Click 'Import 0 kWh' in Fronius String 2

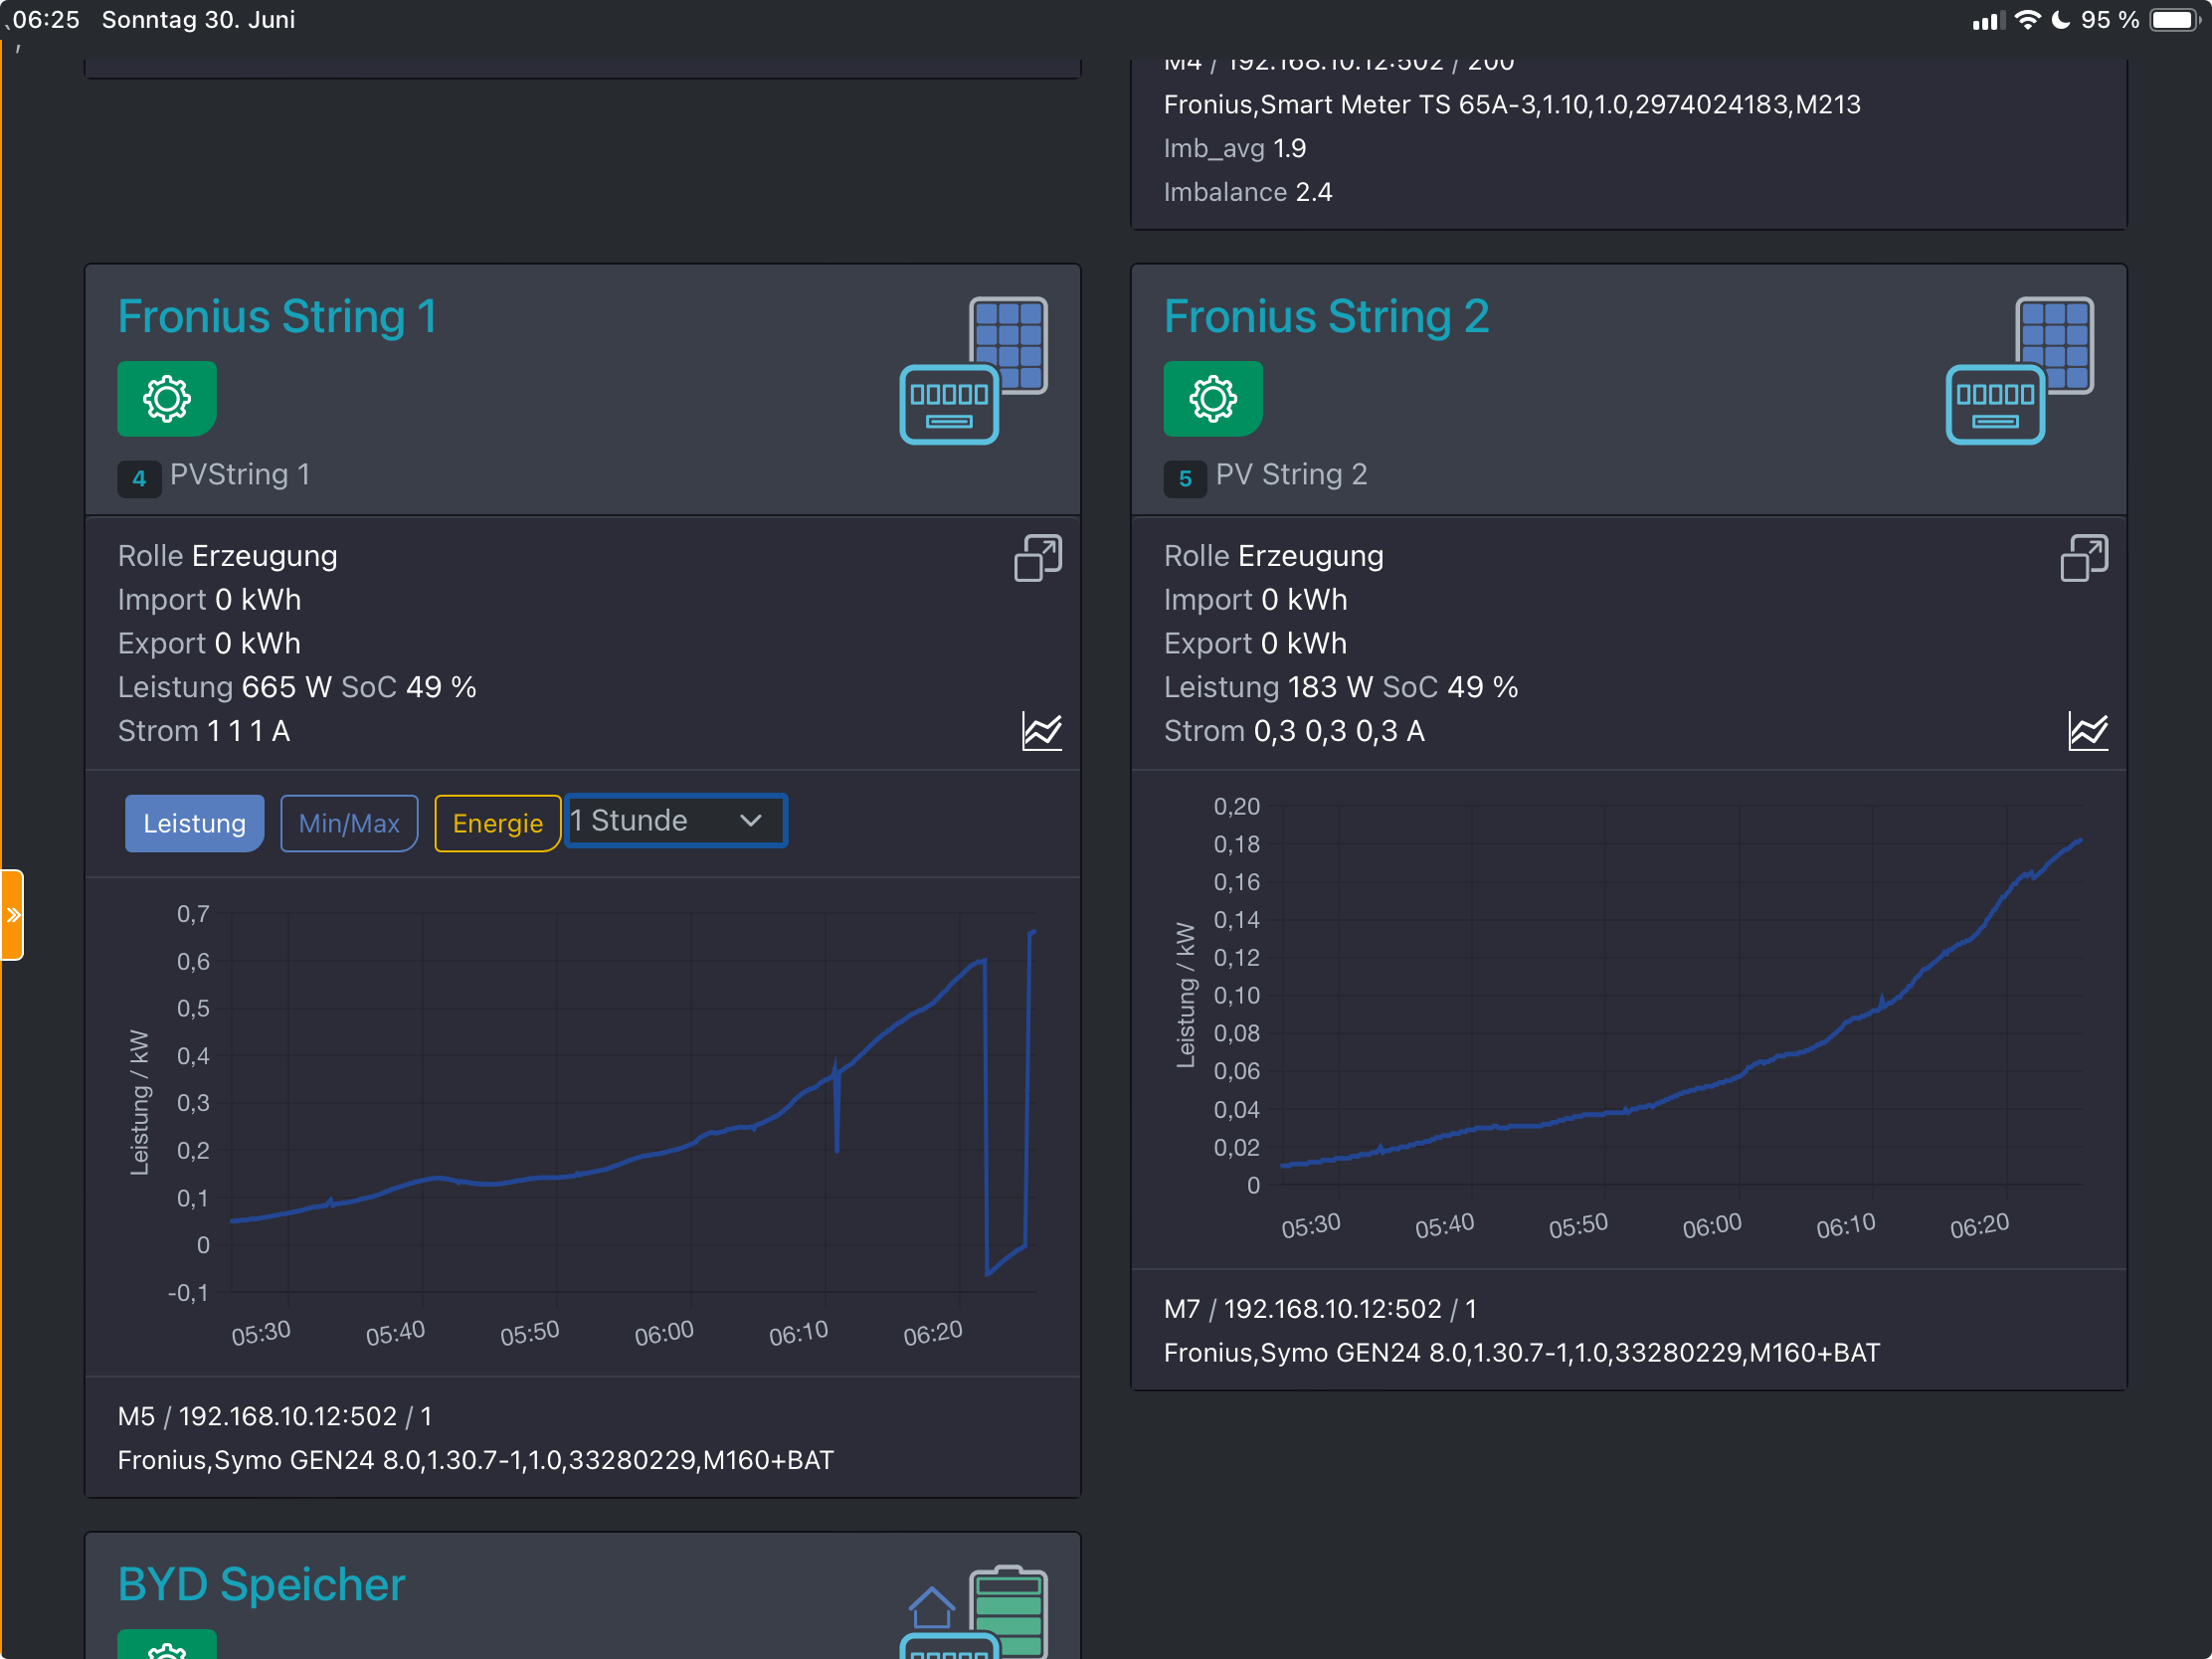pyautogui.click(x=1256, y=600)
